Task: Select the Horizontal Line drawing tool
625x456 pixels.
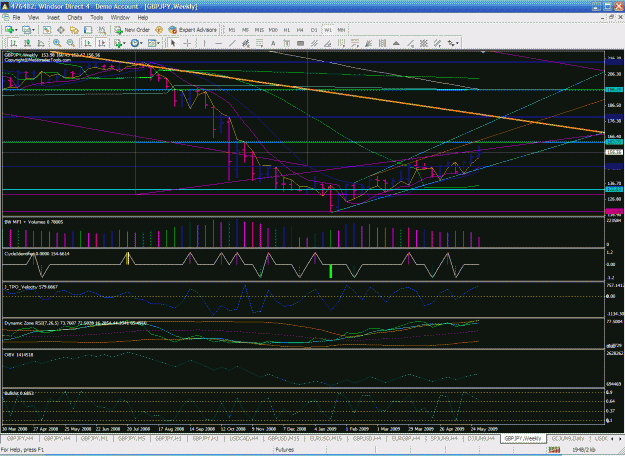Action: [218, 43]
